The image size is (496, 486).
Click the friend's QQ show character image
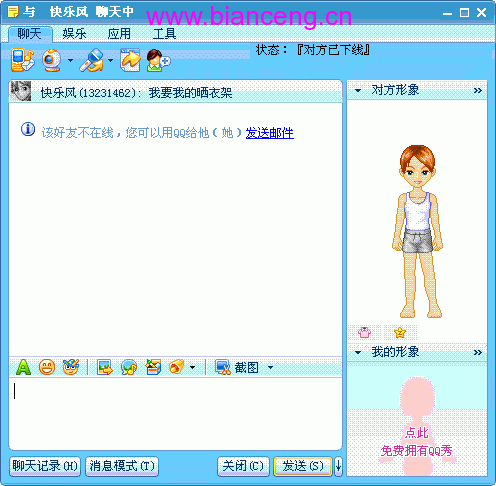point(417,231)
